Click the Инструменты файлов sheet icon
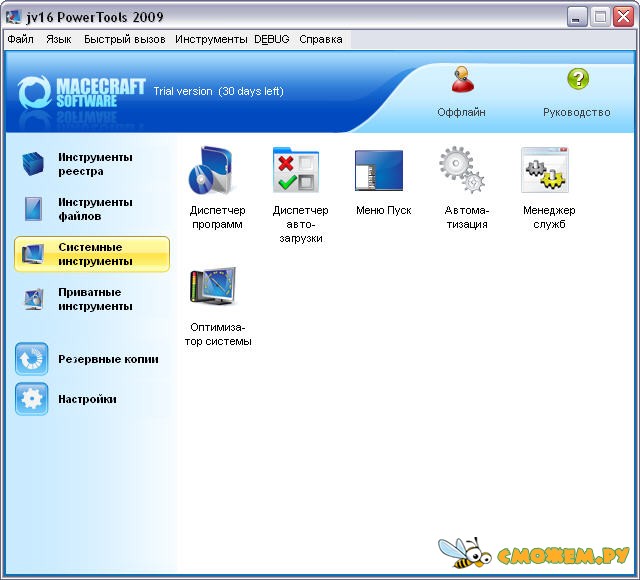 coord(33,209)
